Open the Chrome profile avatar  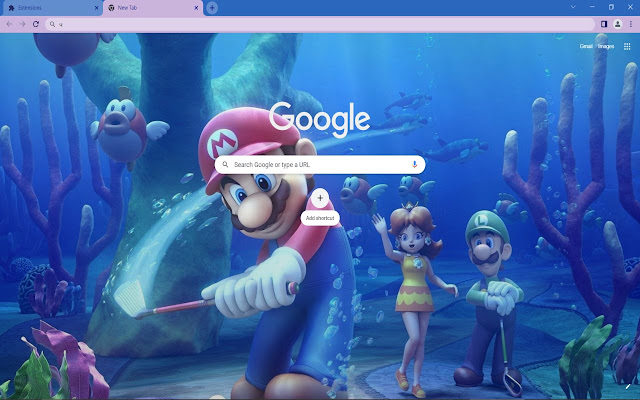[x=617, y=22]
